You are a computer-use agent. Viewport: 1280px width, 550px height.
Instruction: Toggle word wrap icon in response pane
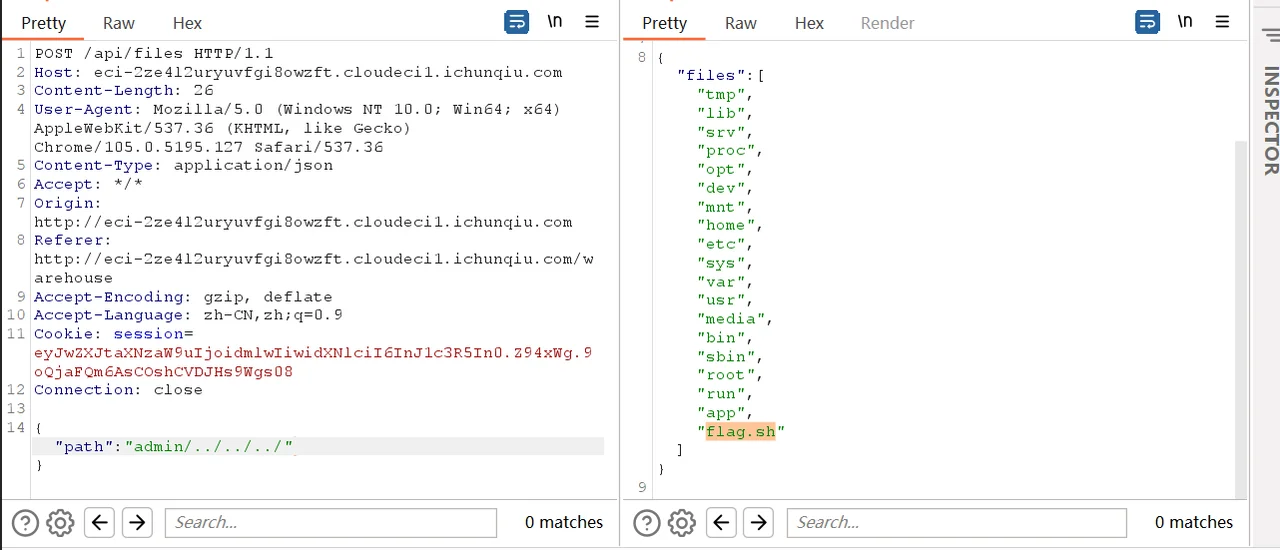click(1147, 22)
